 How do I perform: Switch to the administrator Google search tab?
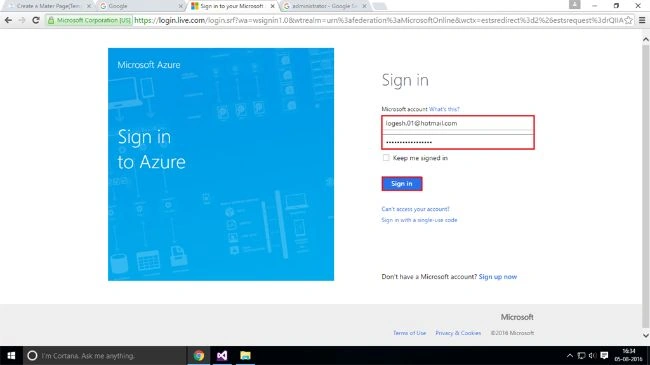[325, 6]
